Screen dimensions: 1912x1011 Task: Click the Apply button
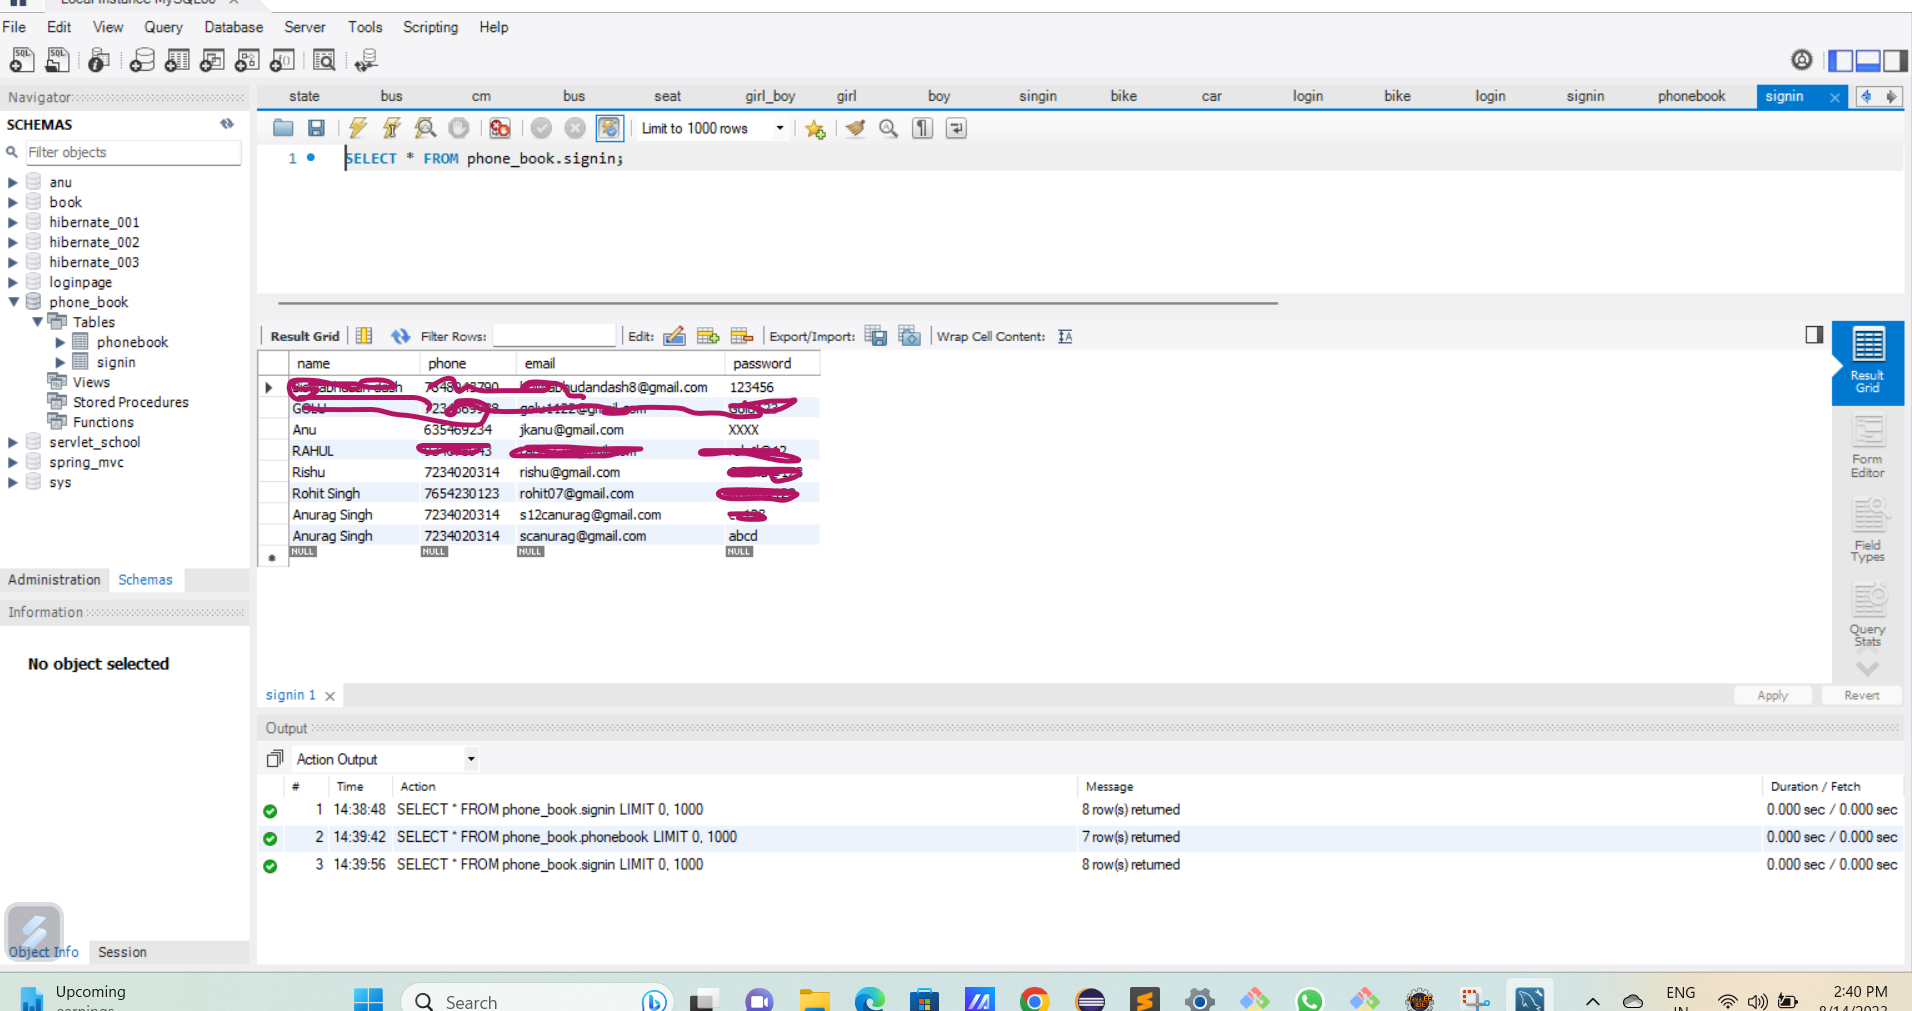1771,695
